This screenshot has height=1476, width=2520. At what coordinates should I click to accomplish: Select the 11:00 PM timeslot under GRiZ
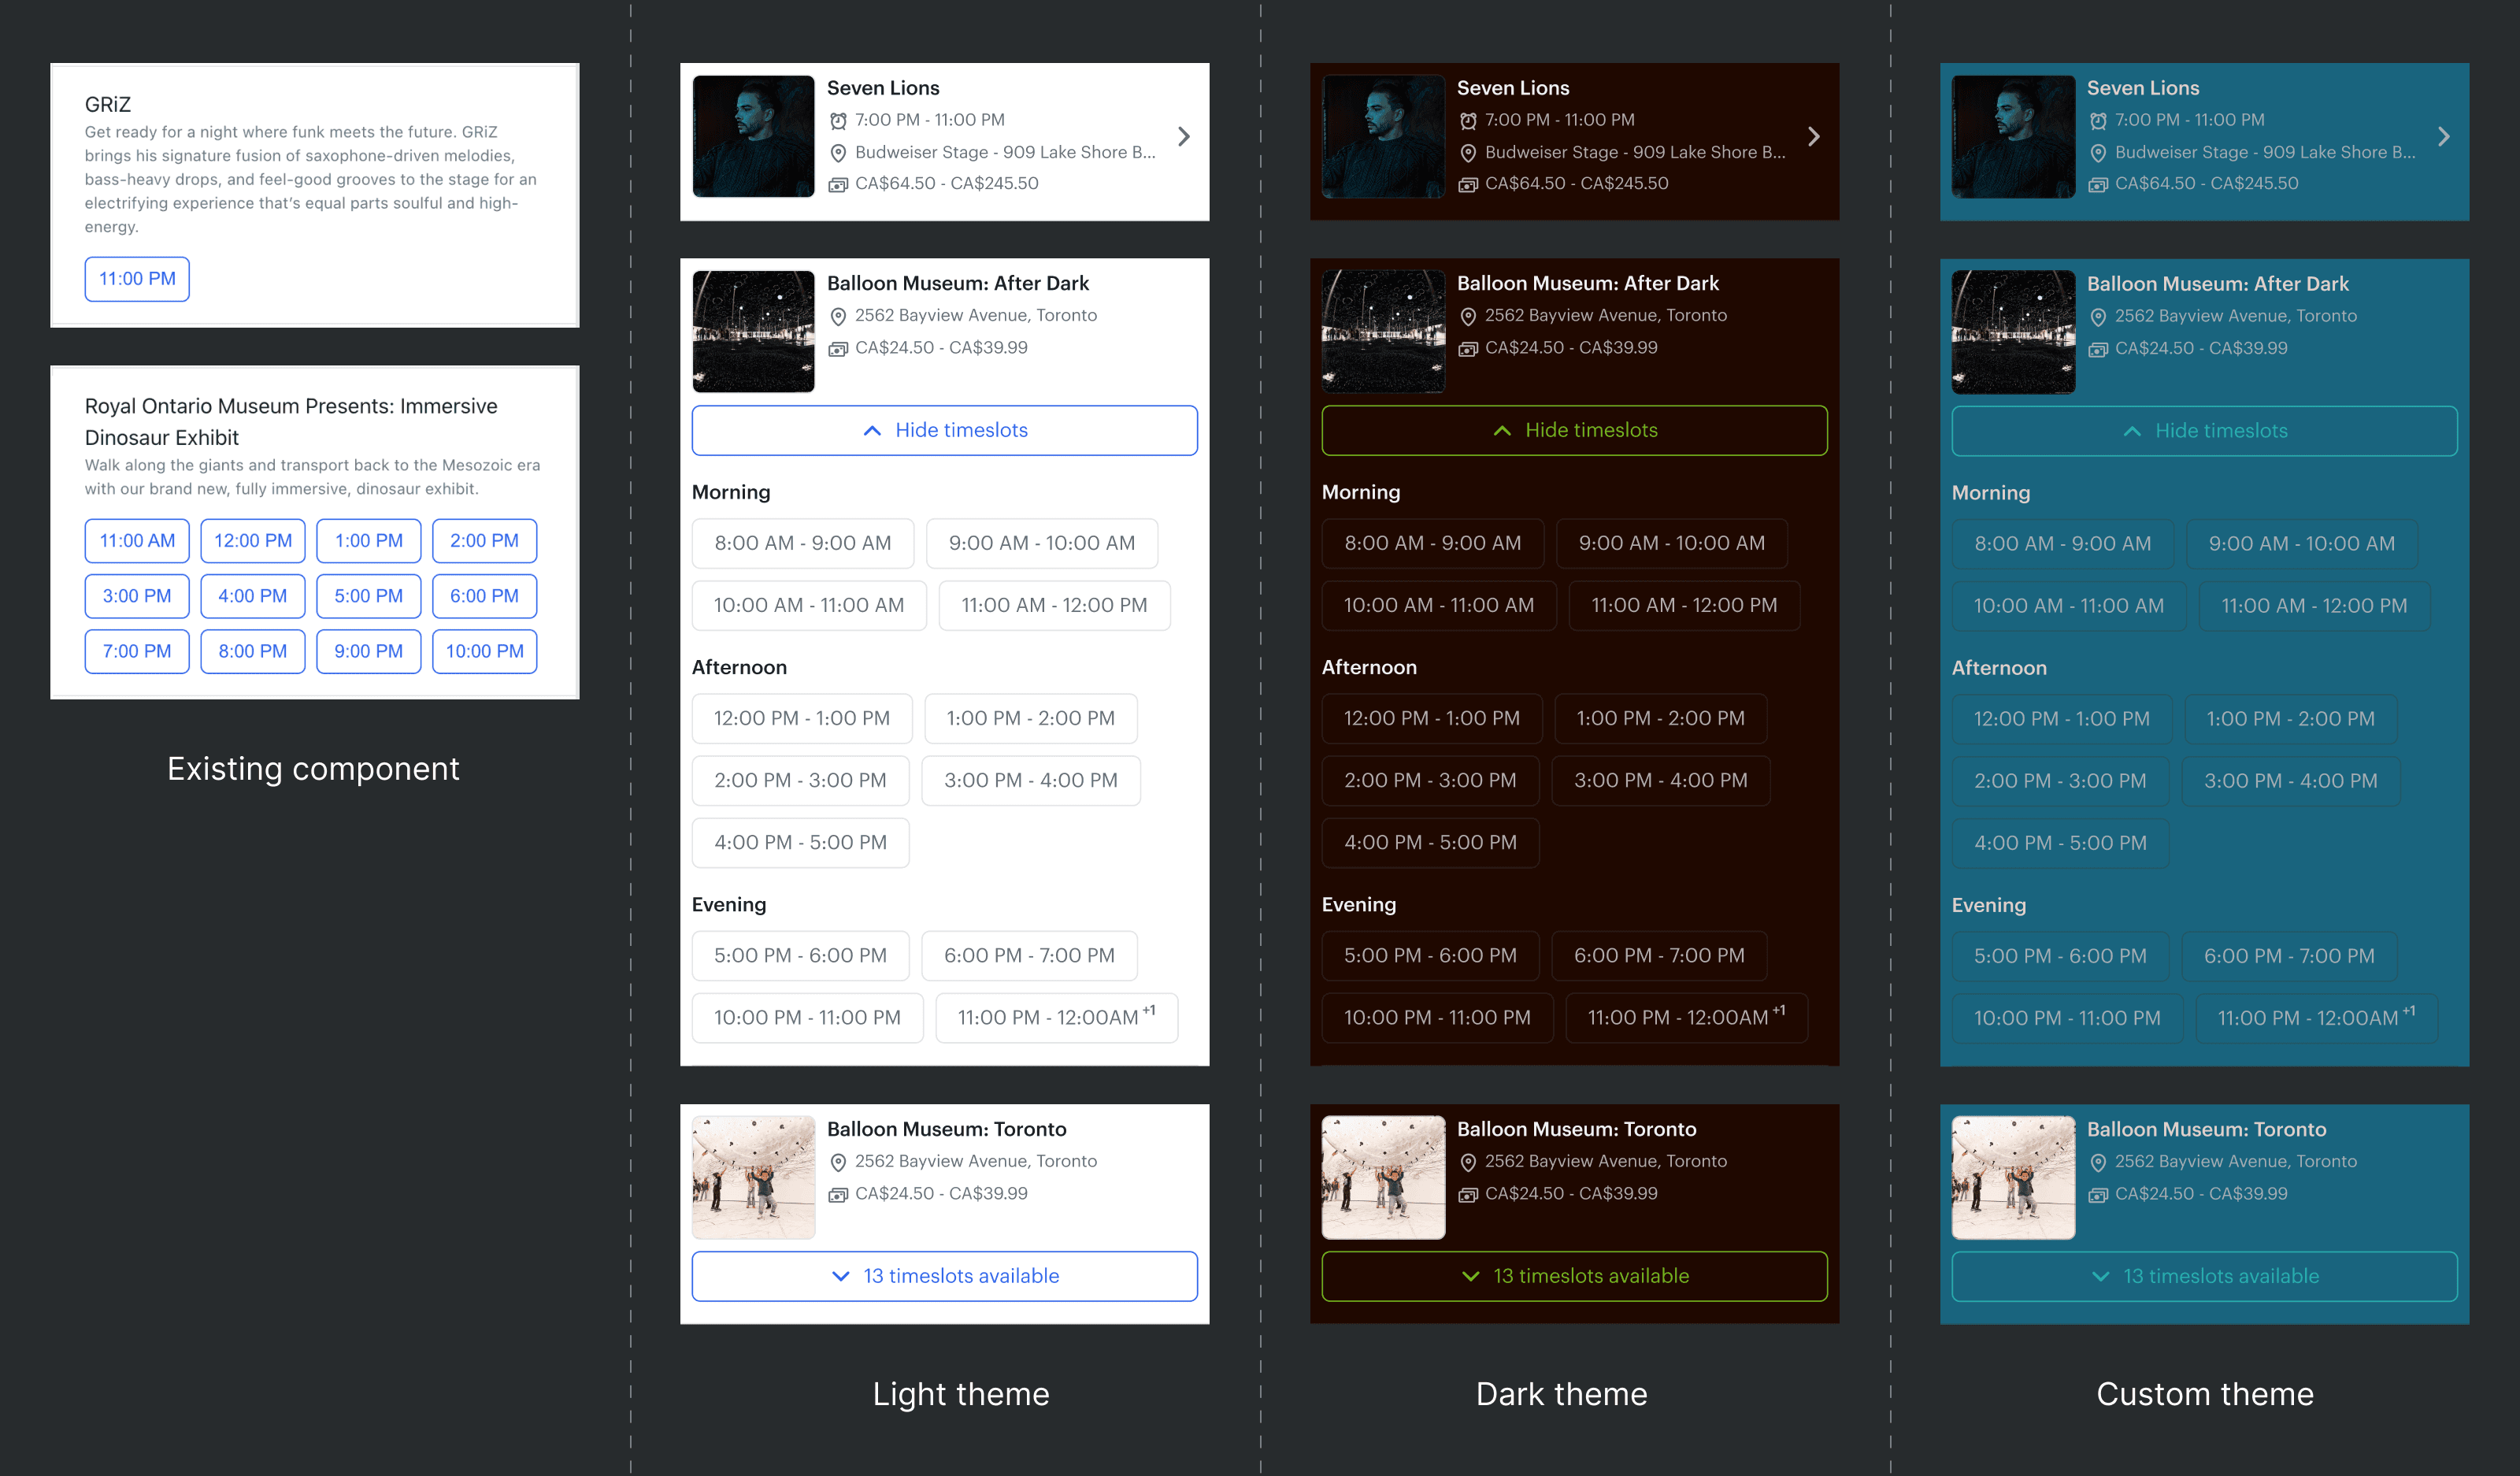coord(137,279)
